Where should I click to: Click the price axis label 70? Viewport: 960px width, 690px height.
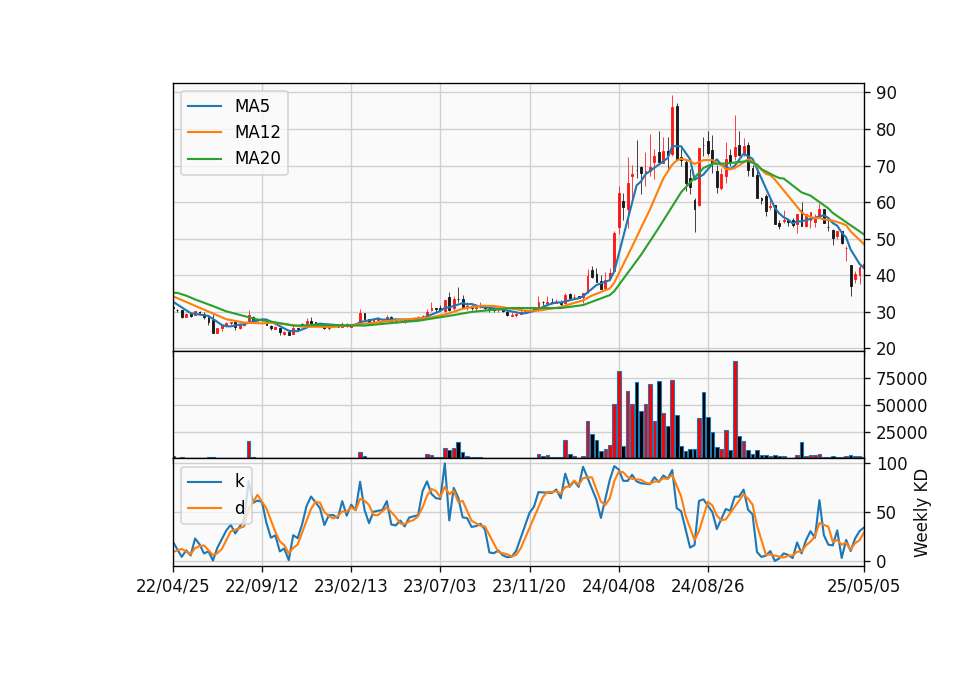point(886,167)
